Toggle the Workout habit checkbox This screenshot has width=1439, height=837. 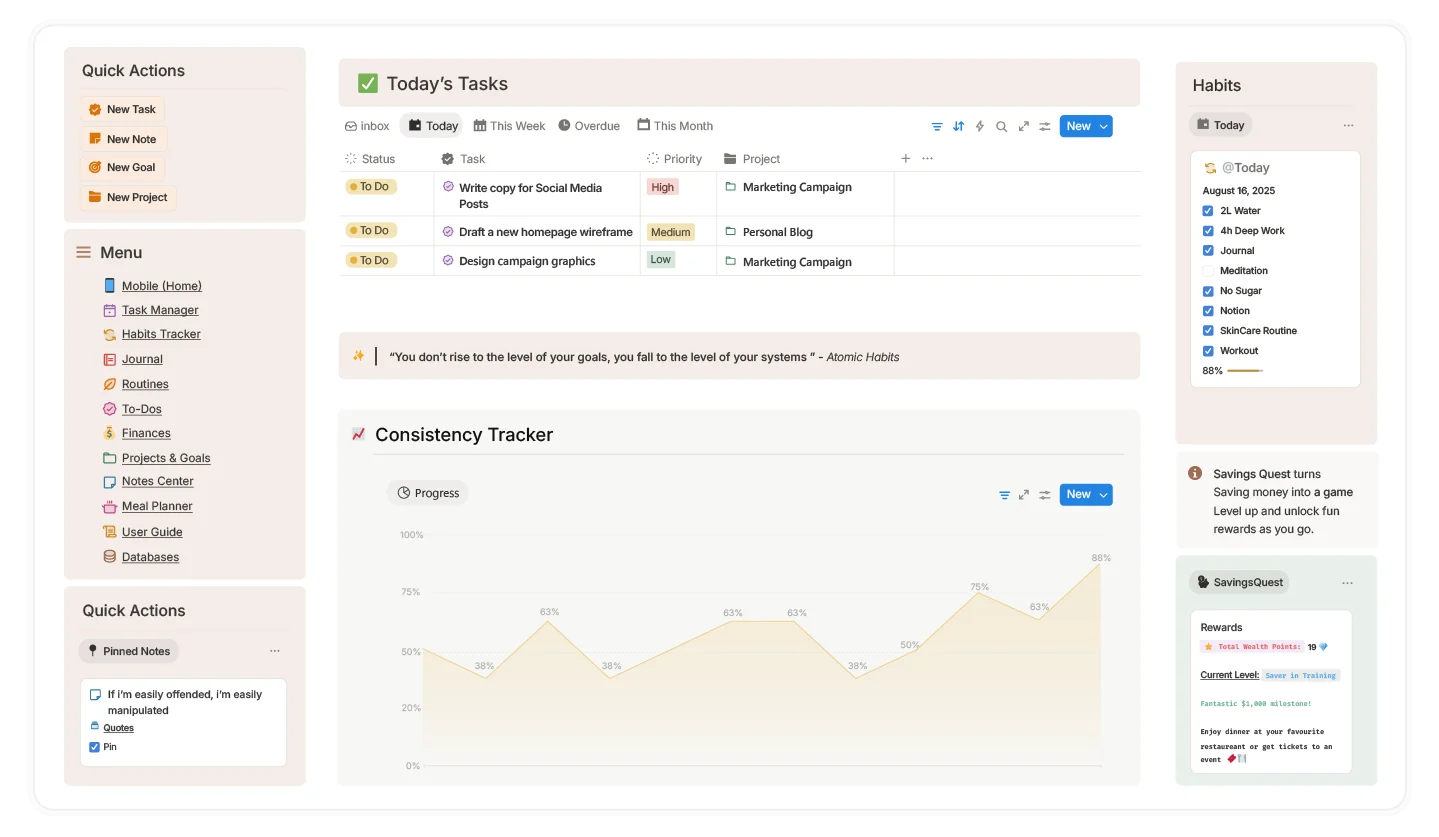coord(1208,351)
